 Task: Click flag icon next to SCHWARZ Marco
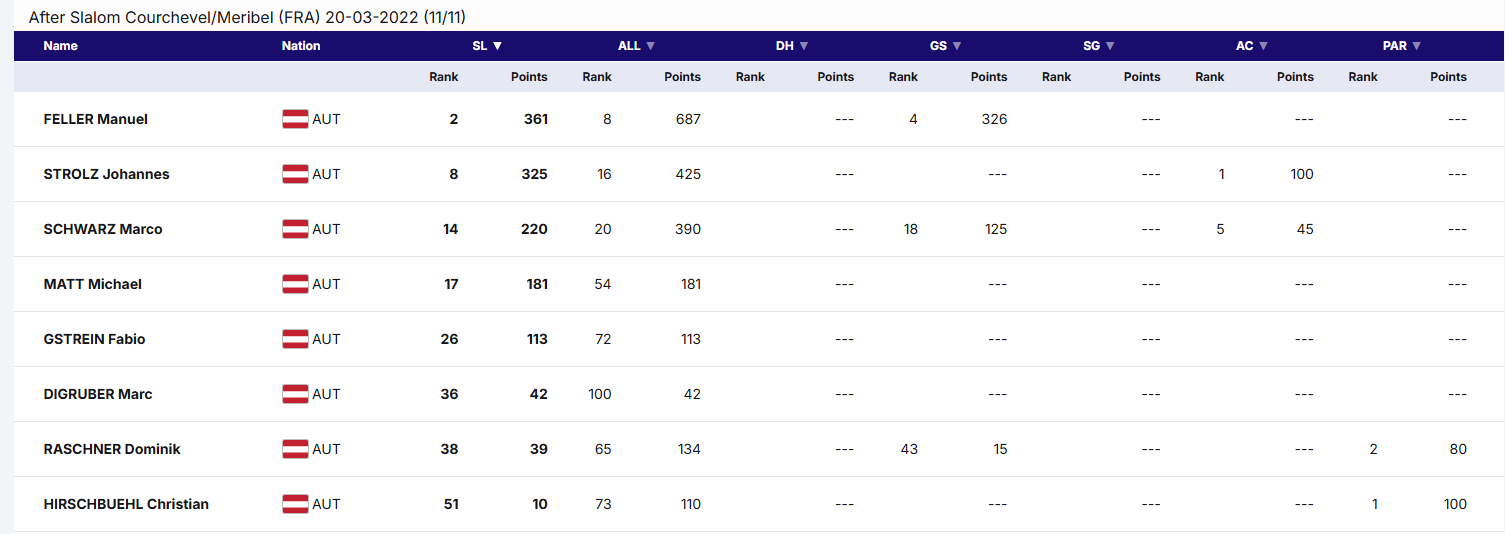(x=295, y=229)
